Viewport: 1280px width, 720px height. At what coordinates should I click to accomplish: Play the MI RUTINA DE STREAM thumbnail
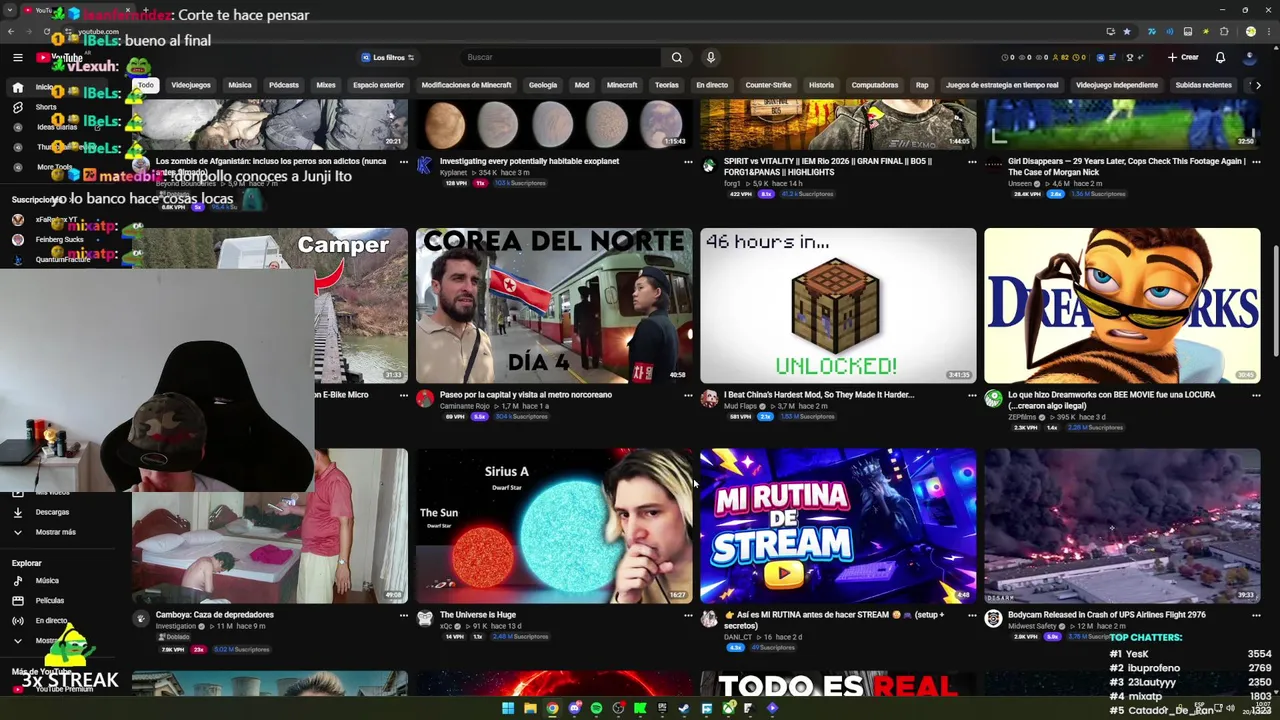pos(838,525)
